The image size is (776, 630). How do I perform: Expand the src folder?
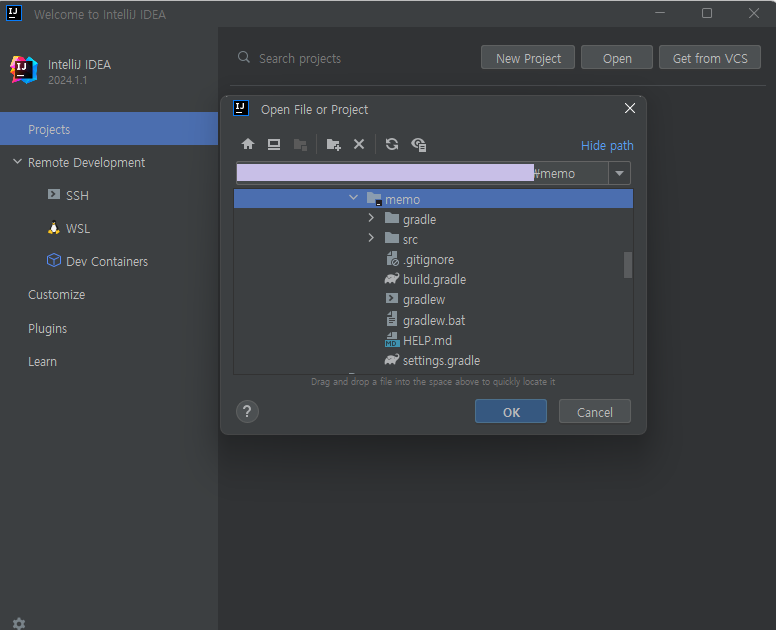[371, 238]
